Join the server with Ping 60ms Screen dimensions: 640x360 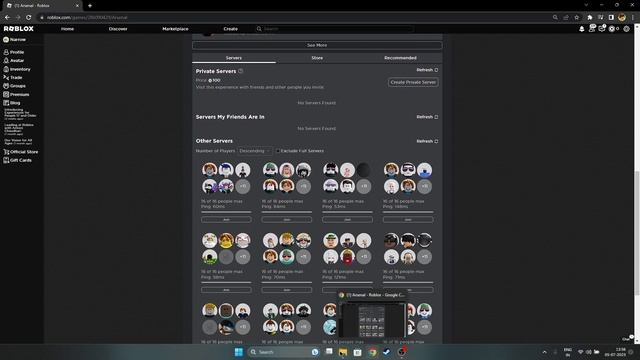226,220
